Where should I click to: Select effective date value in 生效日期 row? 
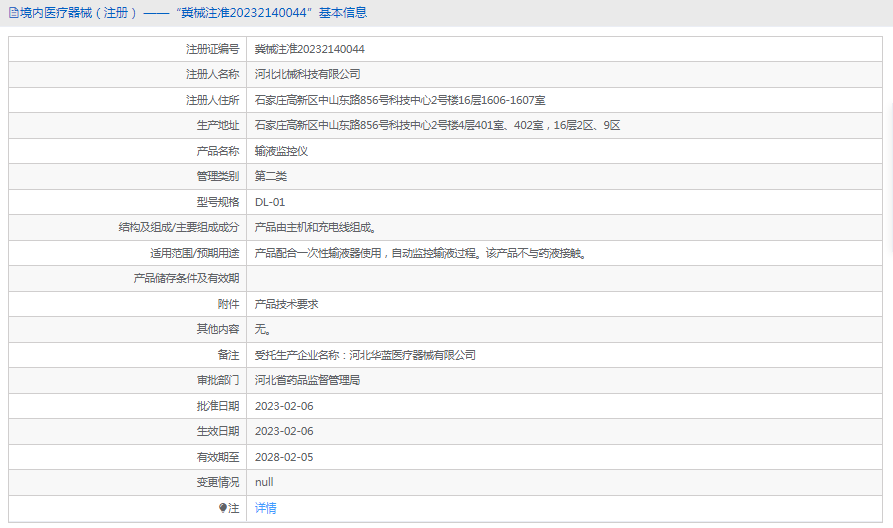pos(284,431)
